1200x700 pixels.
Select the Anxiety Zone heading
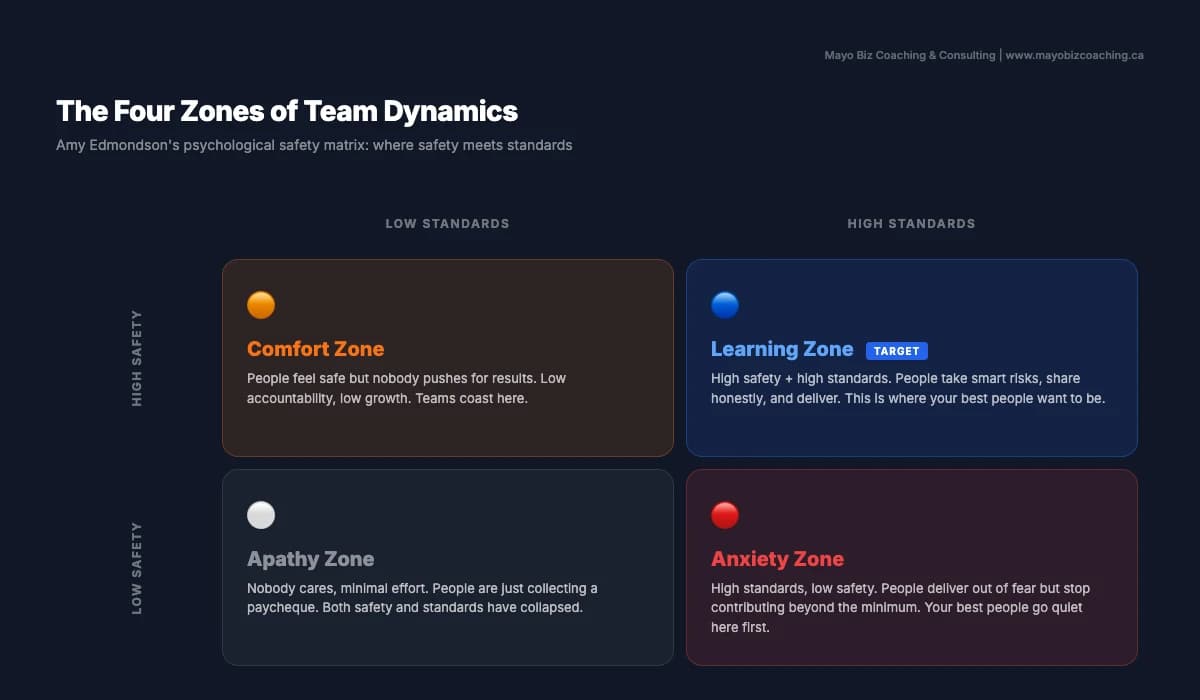(x=777, y=559)
